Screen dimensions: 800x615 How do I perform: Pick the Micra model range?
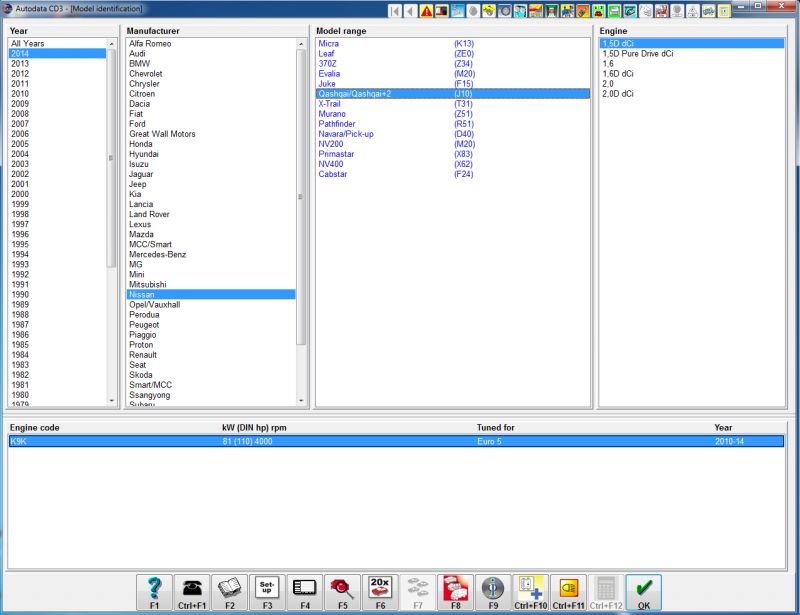coord(453,43)
